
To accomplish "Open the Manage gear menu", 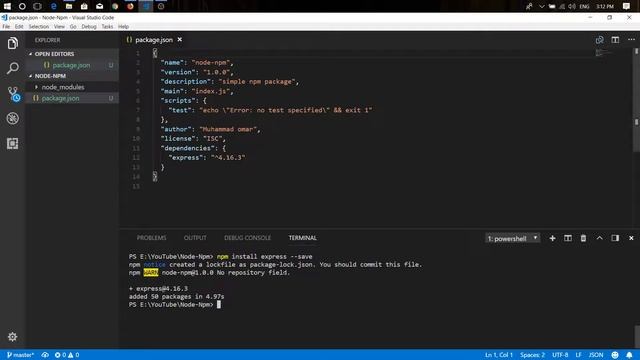I will click(x=13, y=337).
